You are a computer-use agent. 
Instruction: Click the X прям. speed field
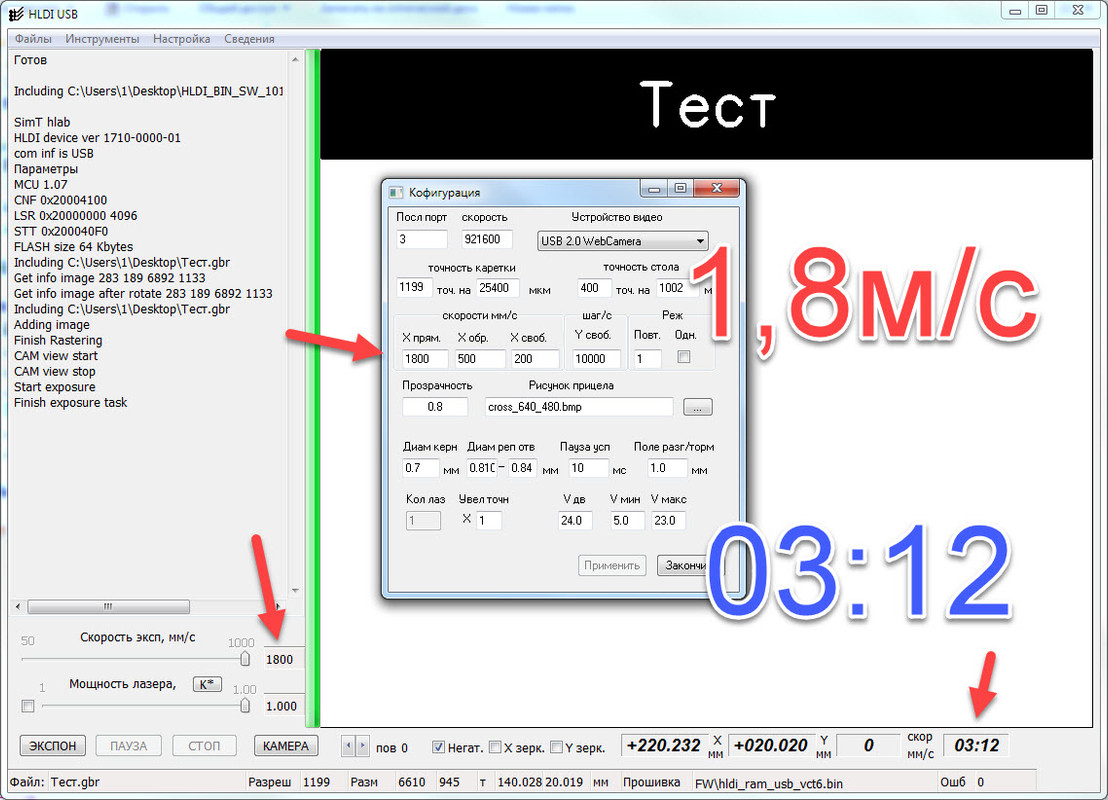[x=425, y=358]
